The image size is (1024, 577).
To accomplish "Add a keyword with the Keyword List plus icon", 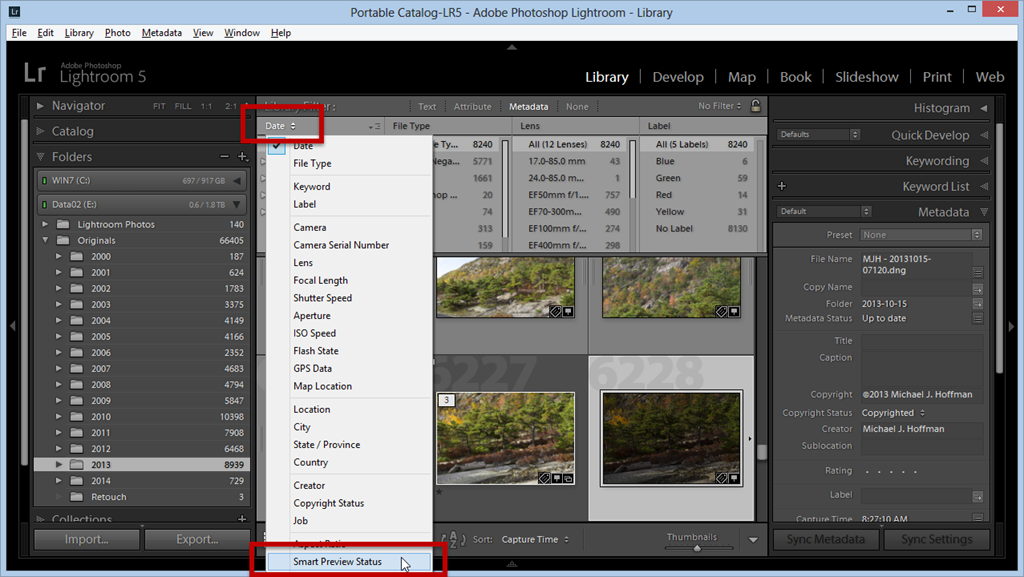I will coord(782,186).
